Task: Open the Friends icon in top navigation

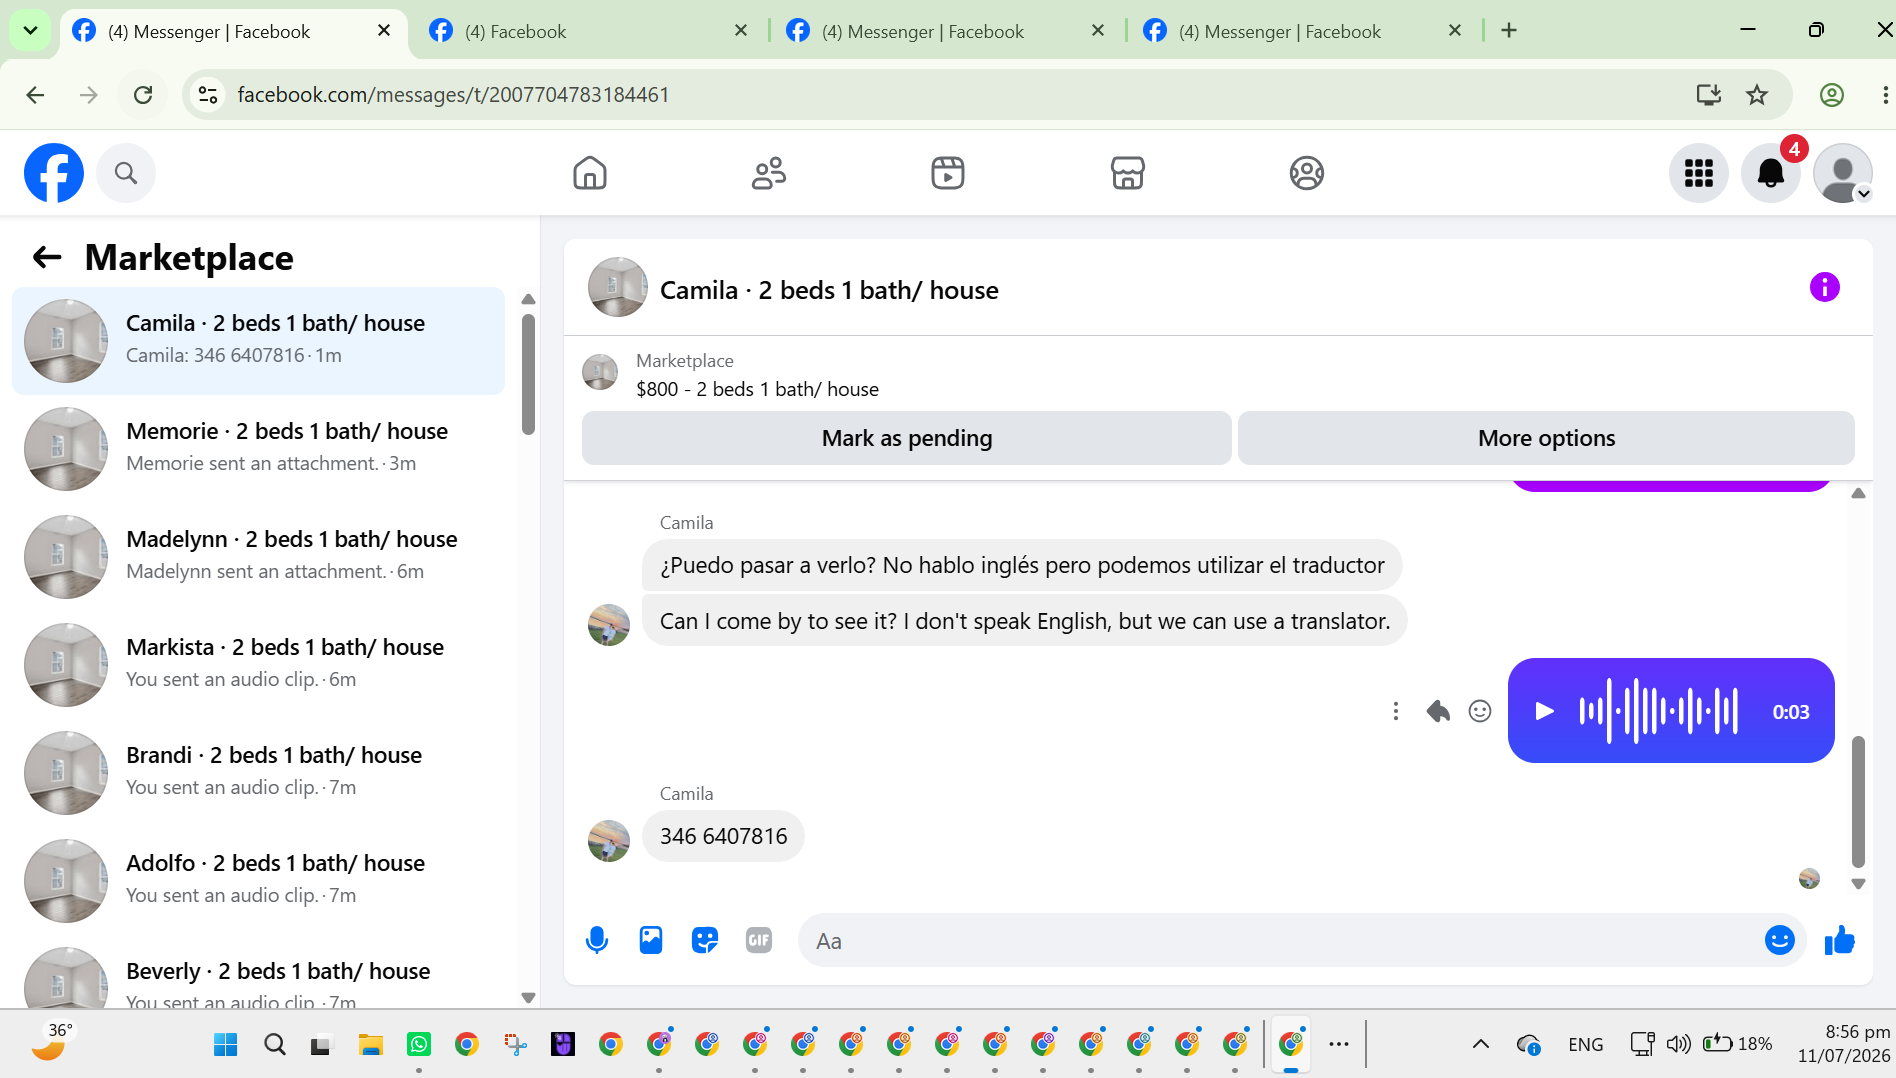Action: pos(769,173)
